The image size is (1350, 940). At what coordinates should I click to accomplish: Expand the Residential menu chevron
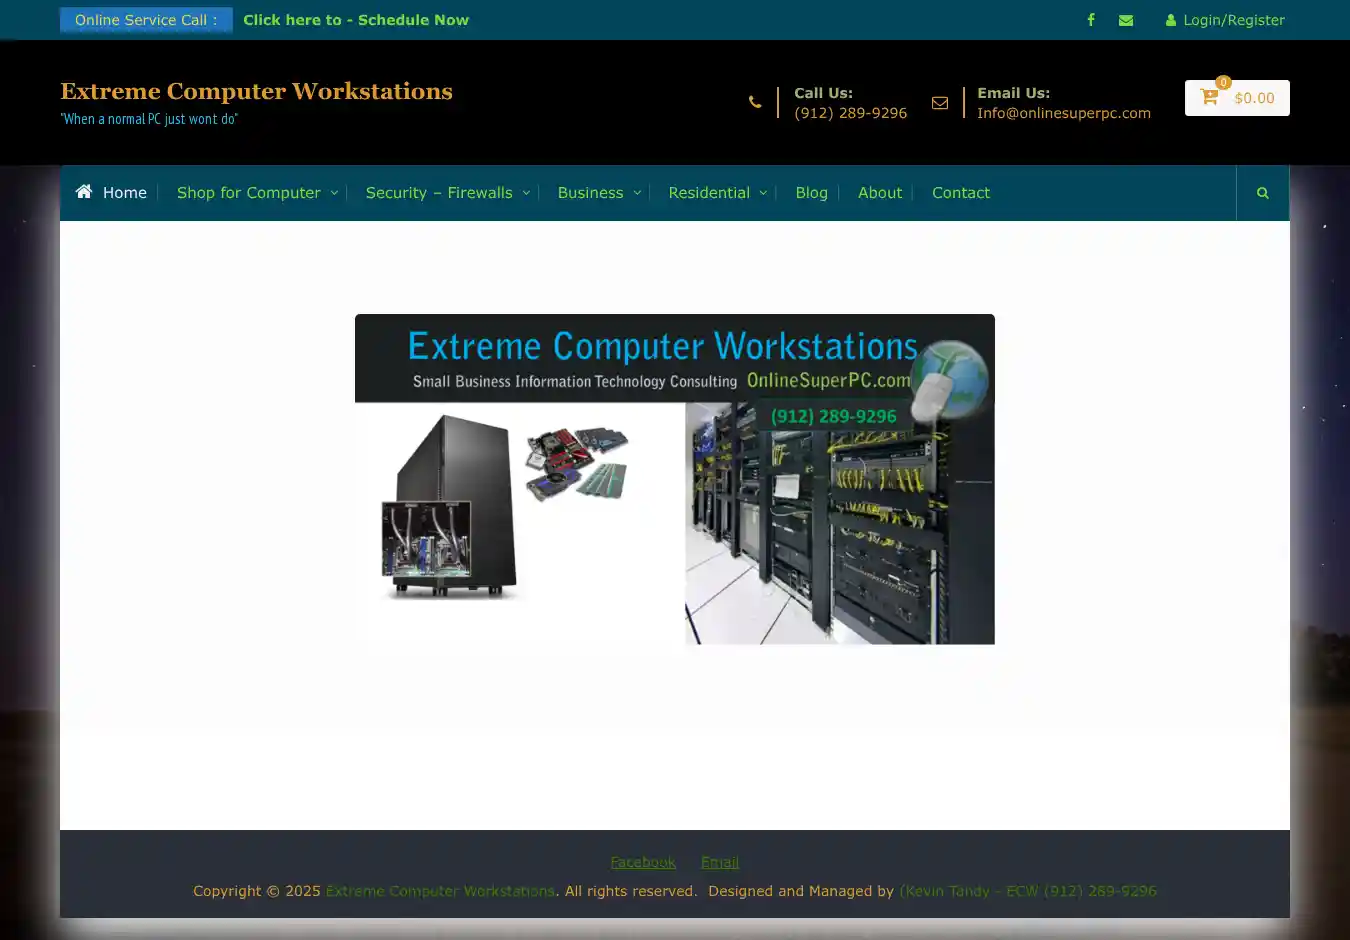tap(763, 193)
